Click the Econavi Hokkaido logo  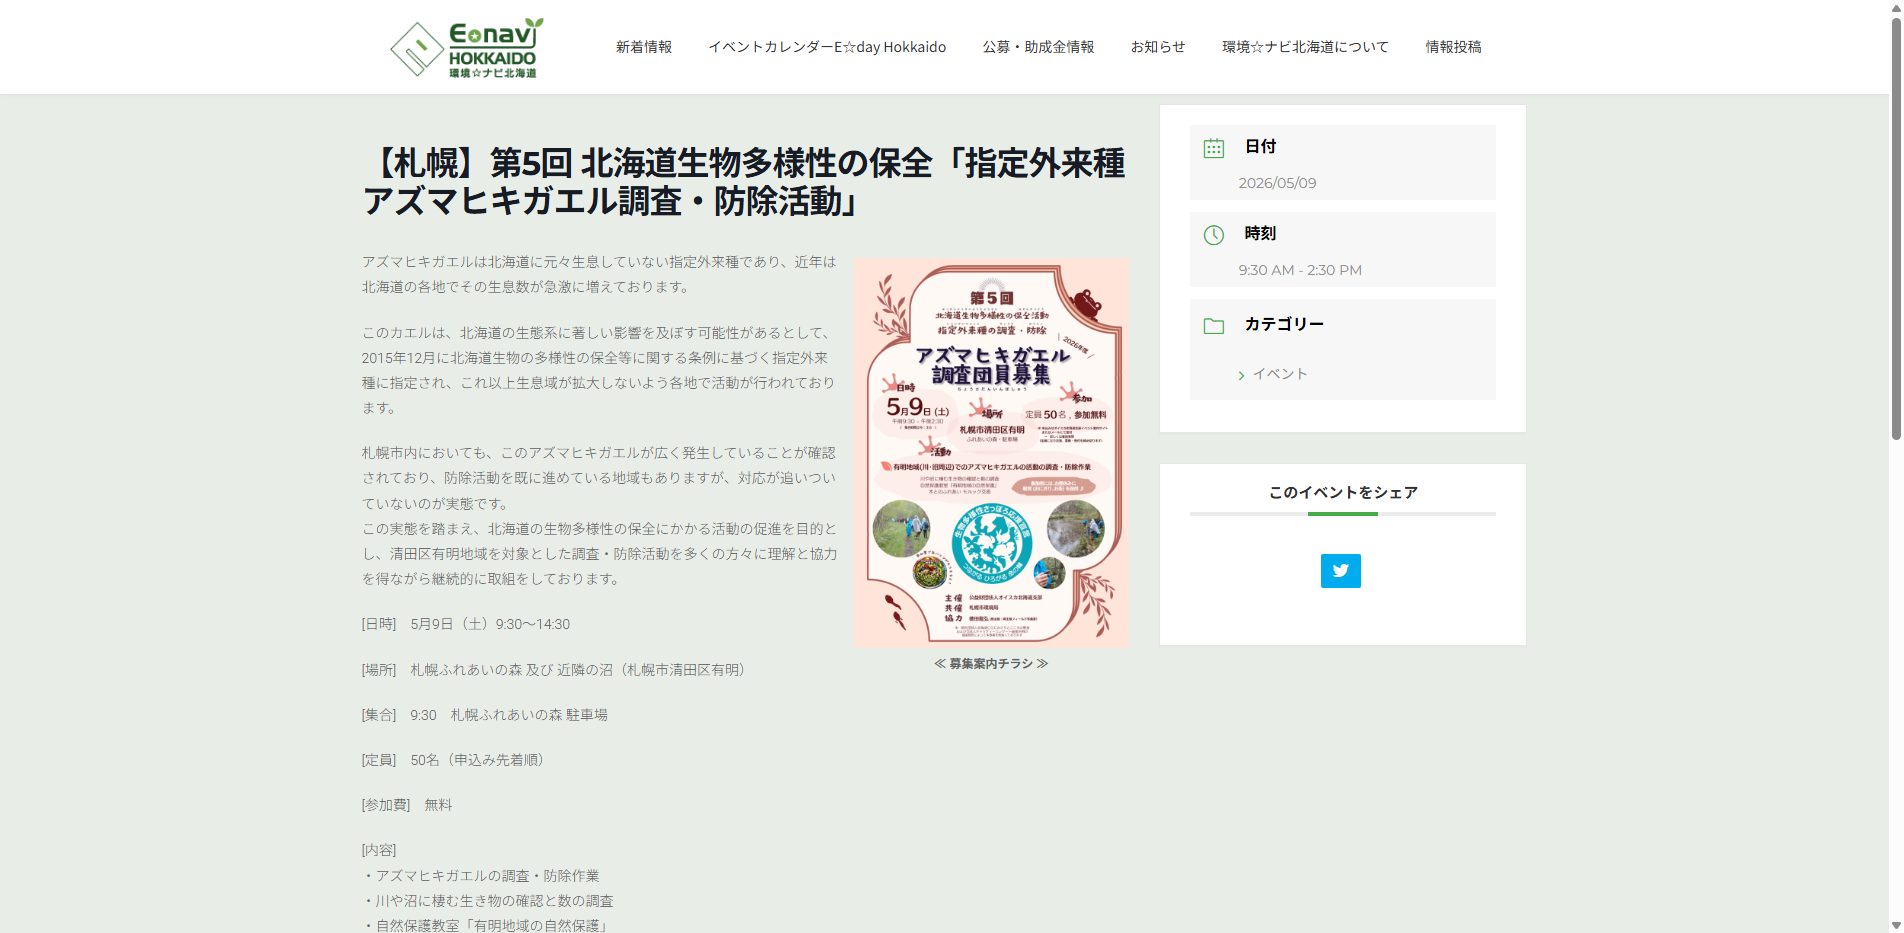(x=467, y=47)
